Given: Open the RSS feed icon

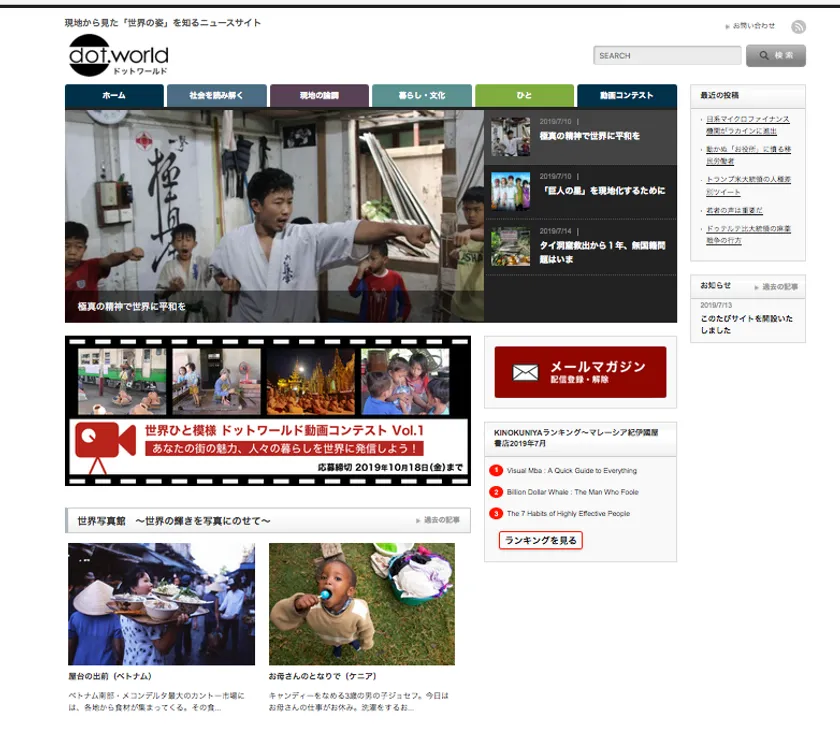Looking at the screenshot, I should [x=798, y=26].
